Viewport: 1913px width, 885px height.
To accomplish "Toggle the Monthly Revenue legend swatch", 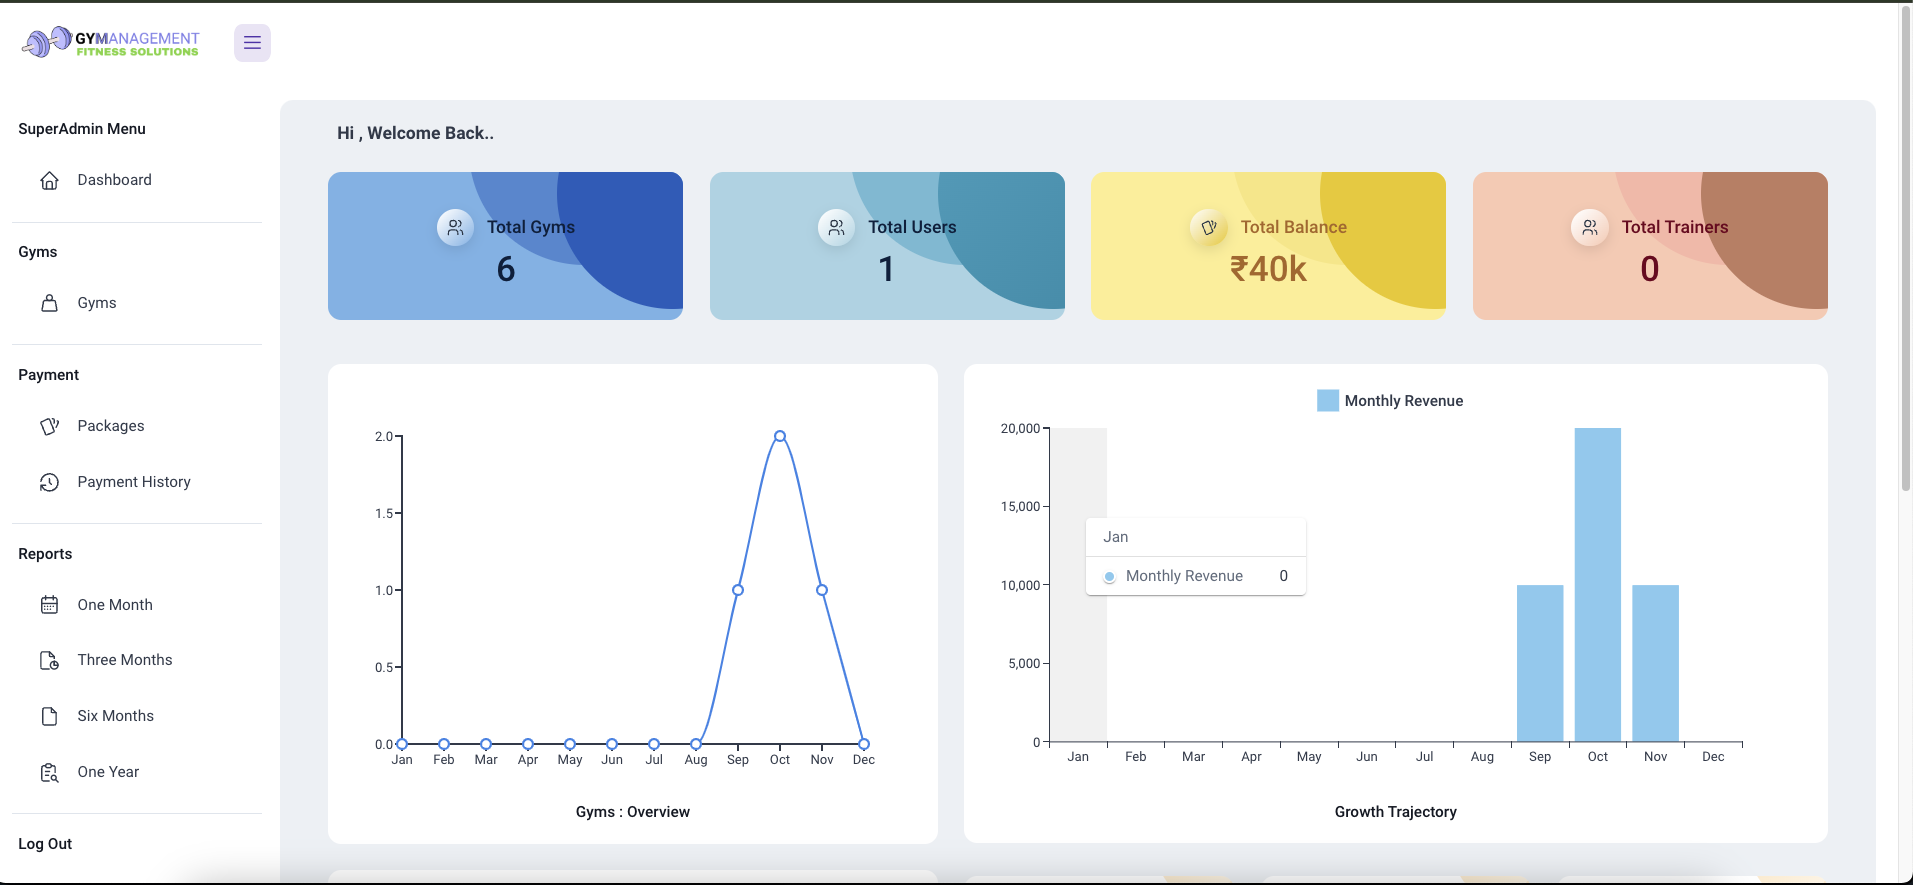I will click(x=1327, y=401).
